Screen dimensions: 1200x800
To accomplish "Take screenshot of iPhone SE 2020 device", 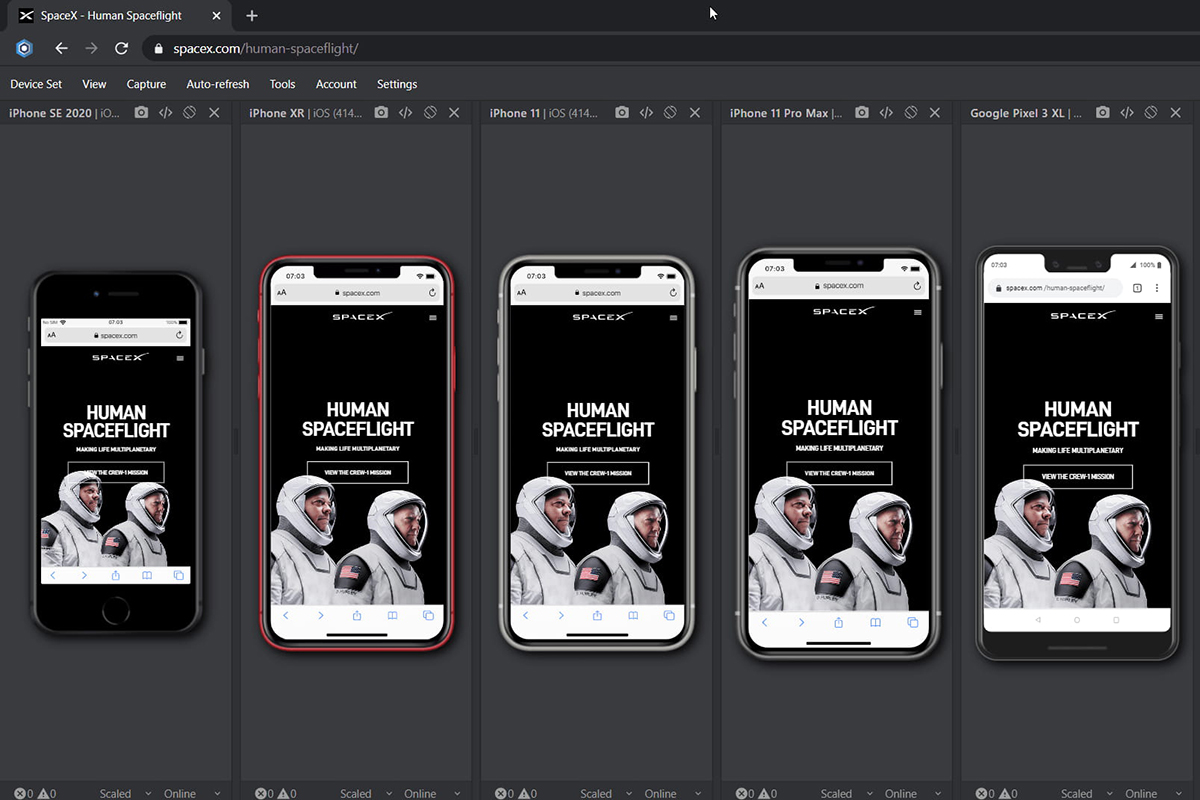I will pyautogui.click(x=141, y=113).
